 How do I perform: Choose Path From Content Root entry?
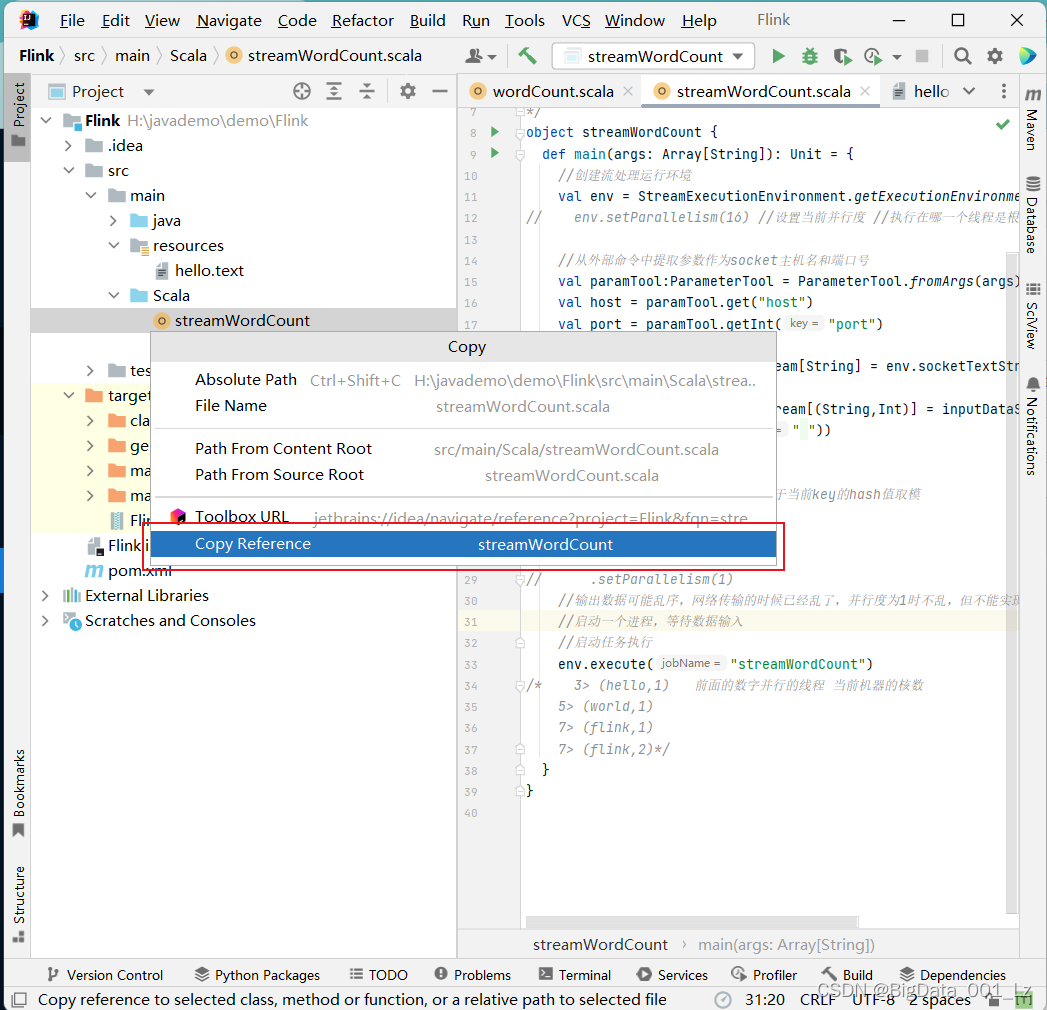coord(463,449)
